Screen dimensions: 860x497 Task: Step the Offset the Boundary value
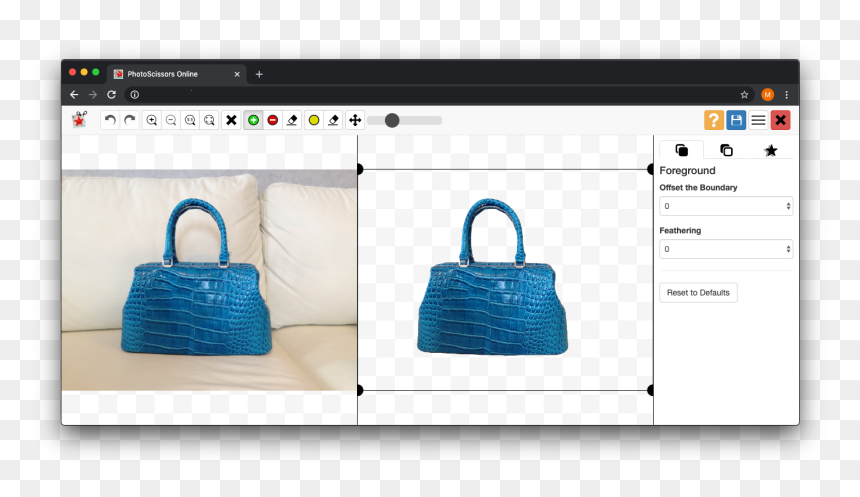coord(788,206)
